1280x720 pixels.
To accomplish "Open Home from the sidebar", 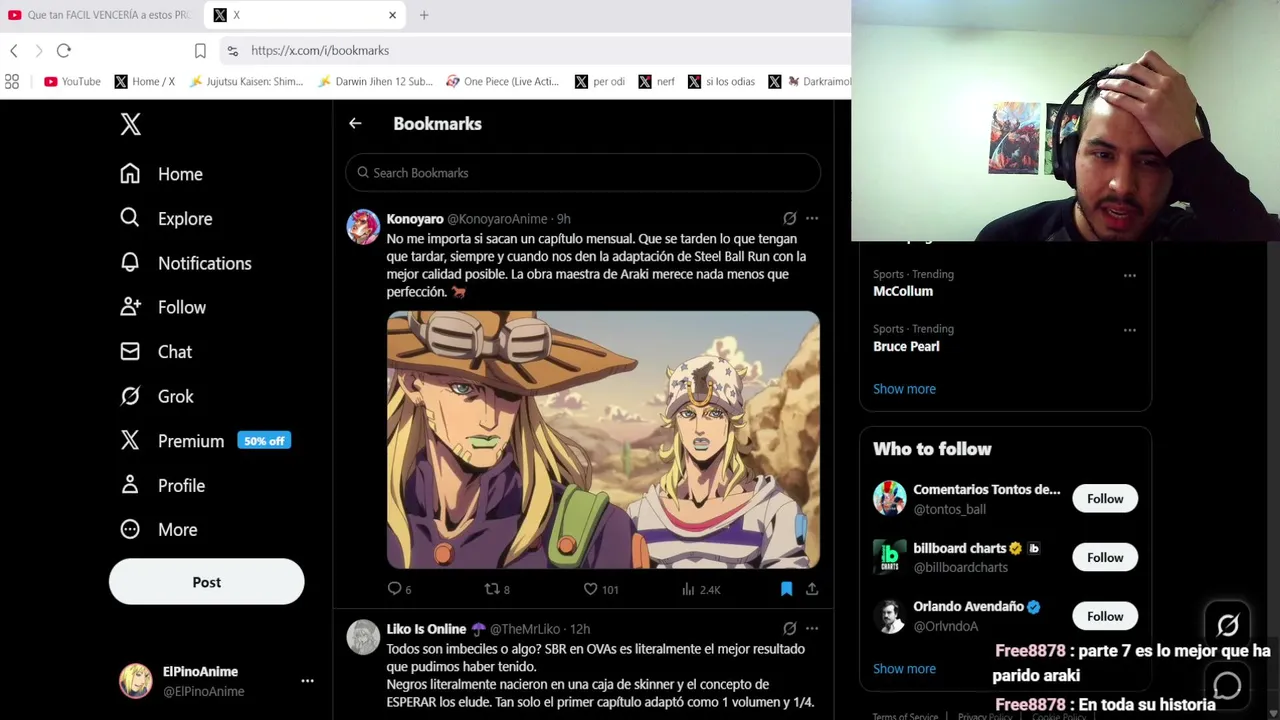I will point(161,174).
